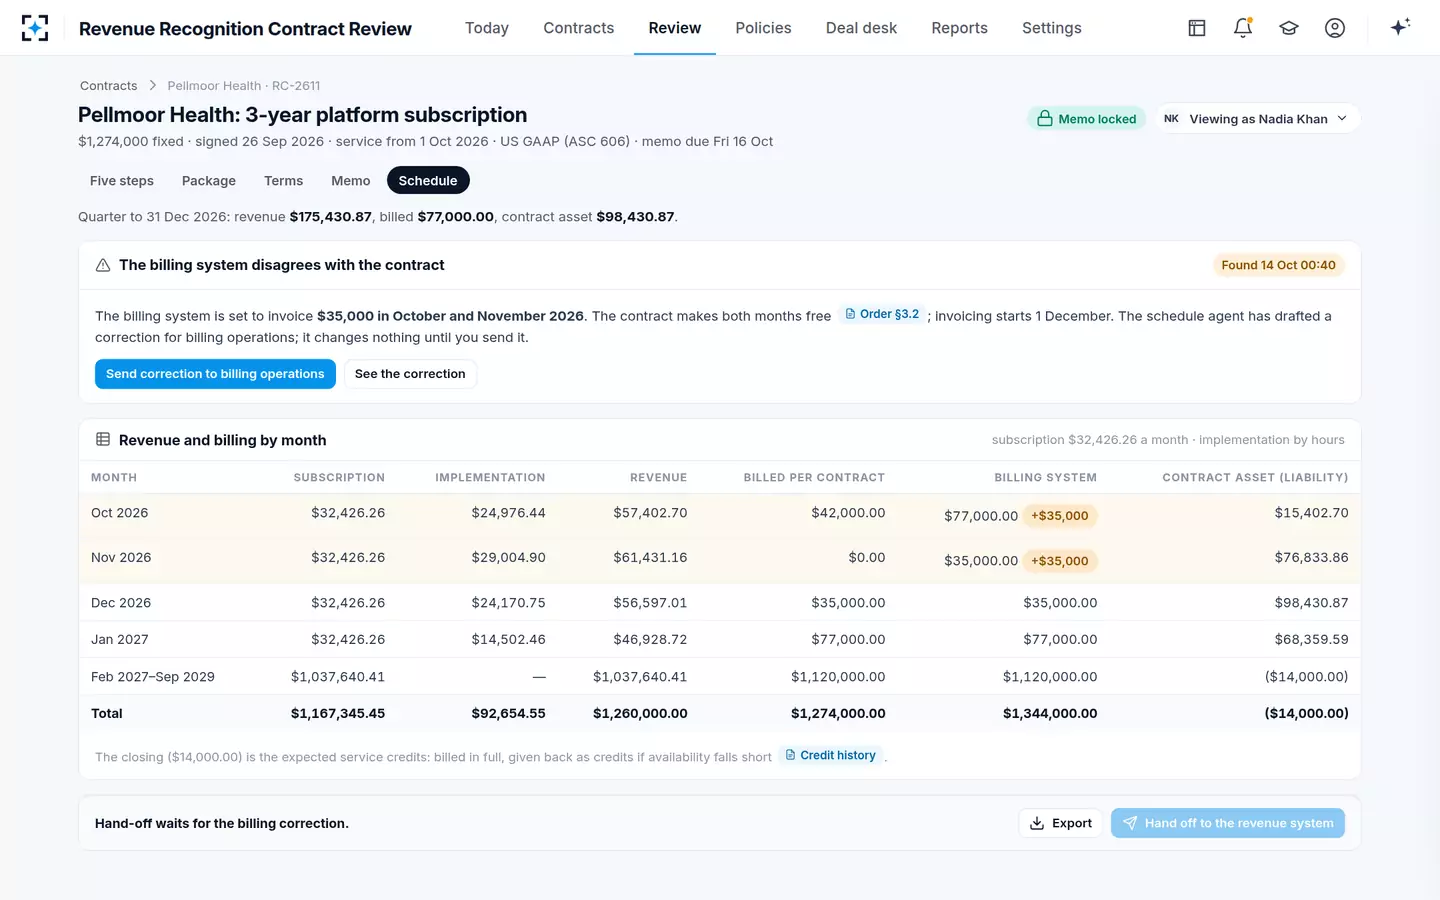Viewport: 1440px width, 900px height.
Task: Click the +$35,000 badge in Oct 2026 row
Action: coord(1060,516)
